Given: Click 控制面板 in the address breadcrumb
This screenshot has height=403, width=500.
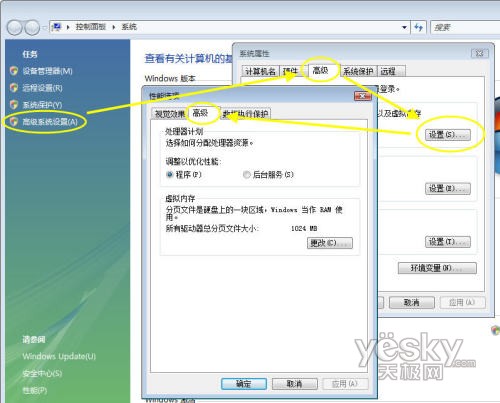Looking at the screenshot, I should (90, 27).
